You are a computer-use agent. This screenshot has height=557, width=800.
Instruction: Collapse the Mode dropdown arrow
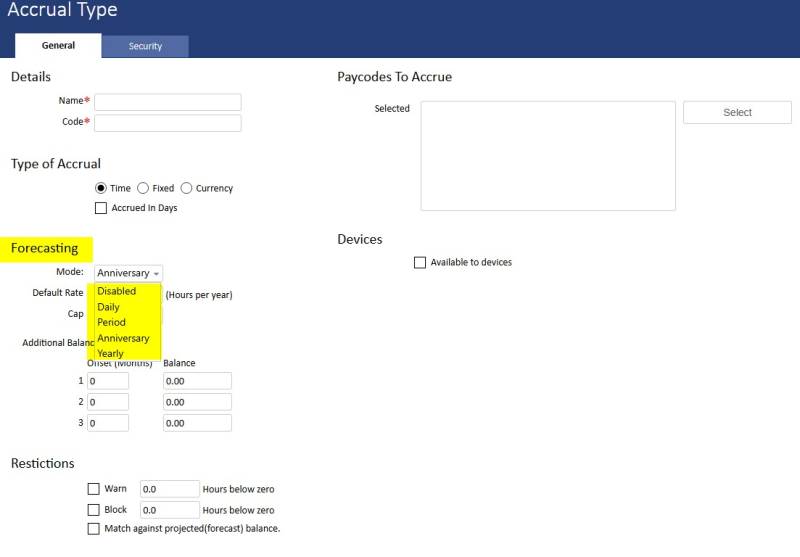coord(156,273)
